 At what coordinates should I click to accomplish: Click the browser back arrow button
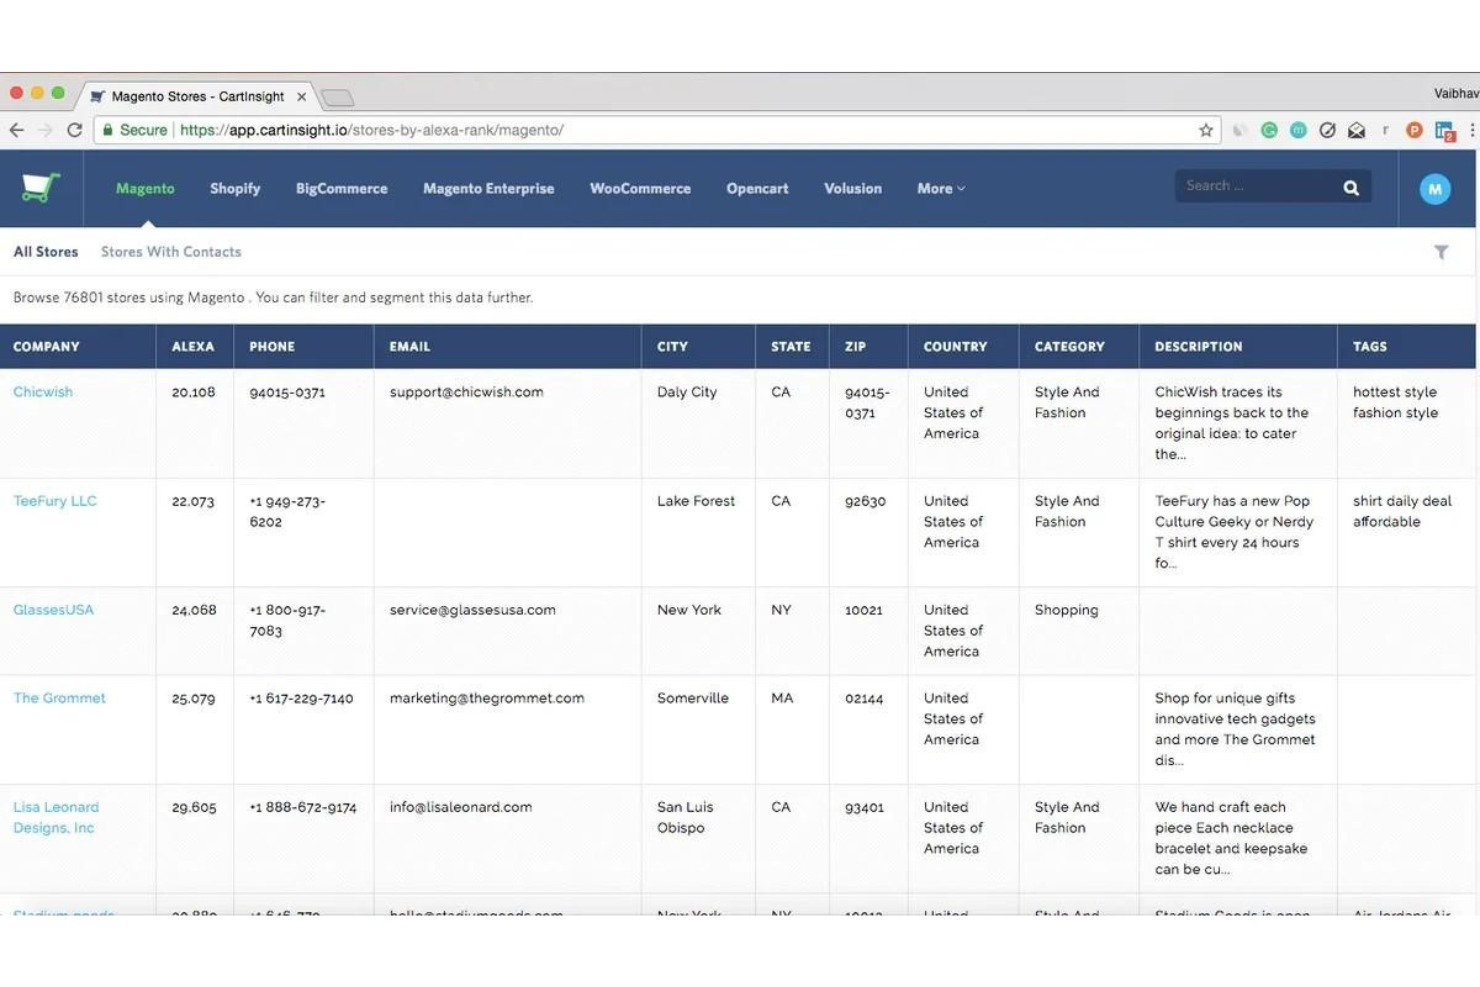click(18, 129)
